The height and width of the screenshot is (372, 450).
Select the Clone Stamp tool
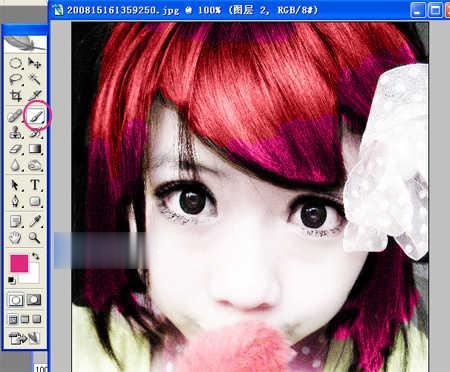click(x=15, y=133)
